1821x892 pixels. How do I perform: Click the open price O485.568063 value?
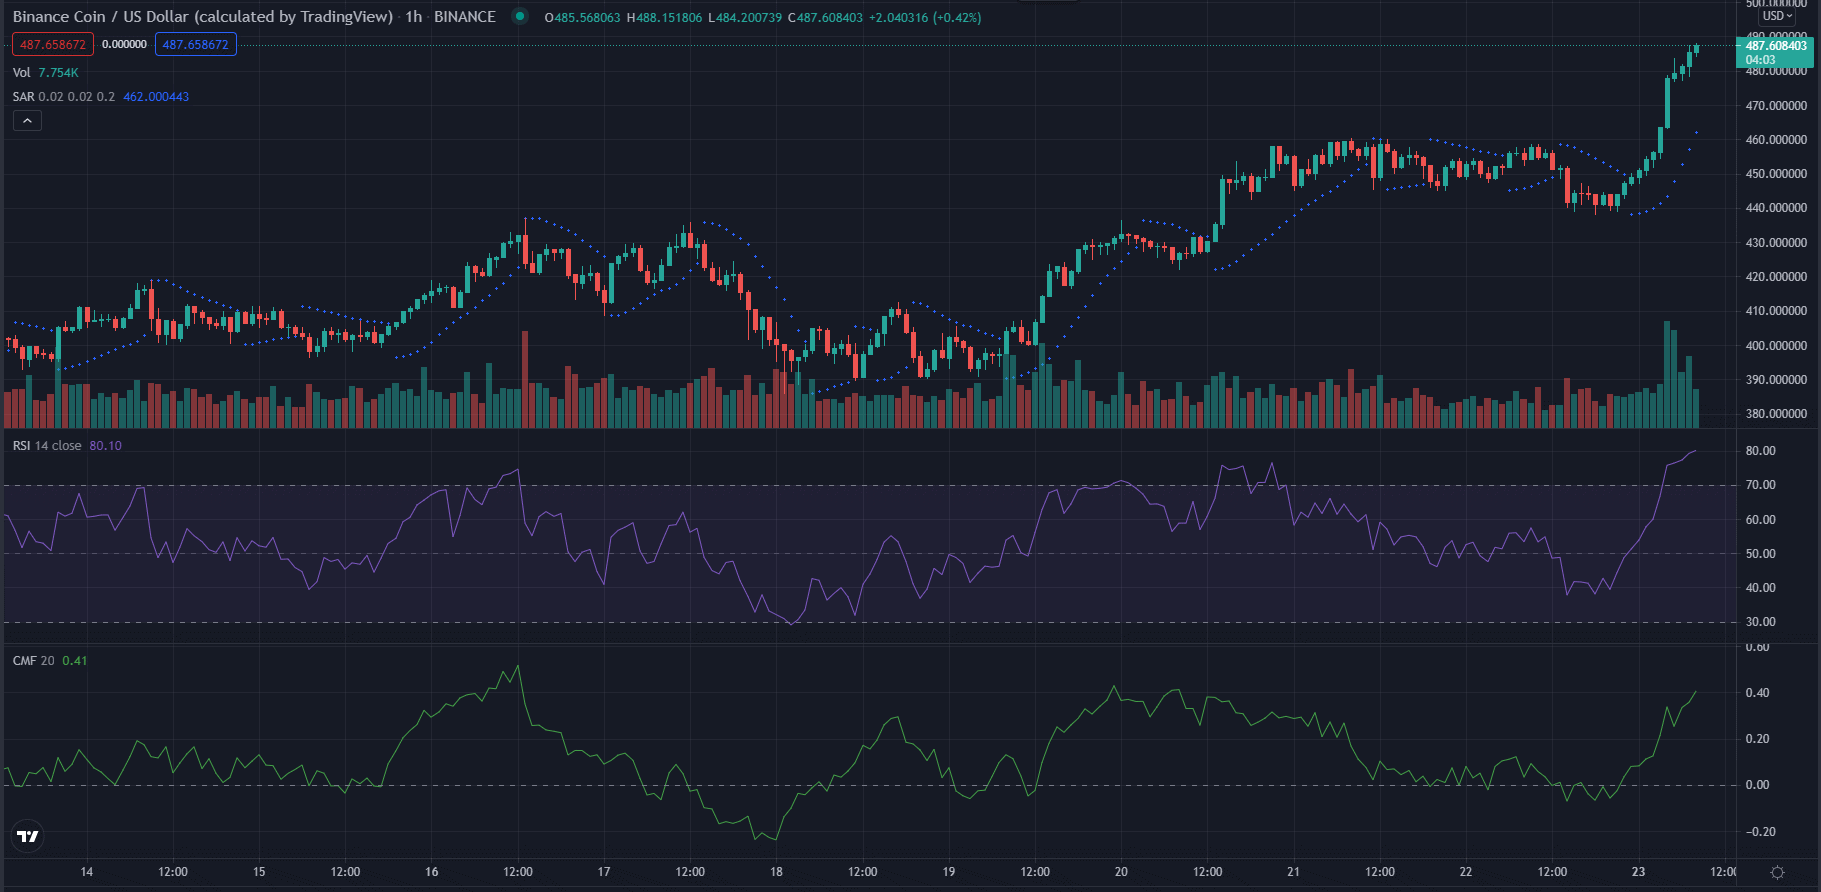pyautogui.click(x=582, y=18)
